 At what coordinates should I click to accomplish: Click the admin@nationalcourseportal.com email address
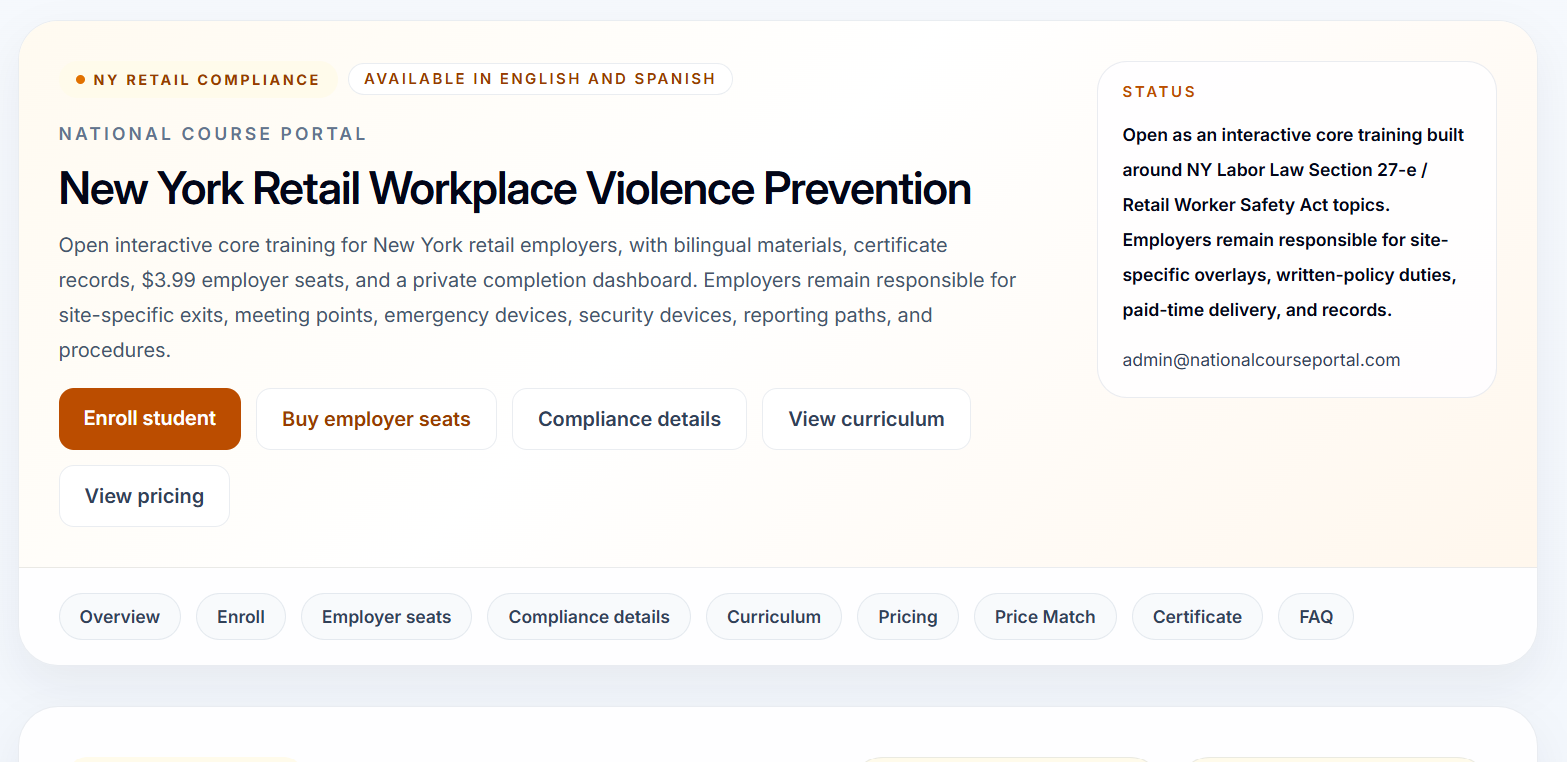(1261, 360)
